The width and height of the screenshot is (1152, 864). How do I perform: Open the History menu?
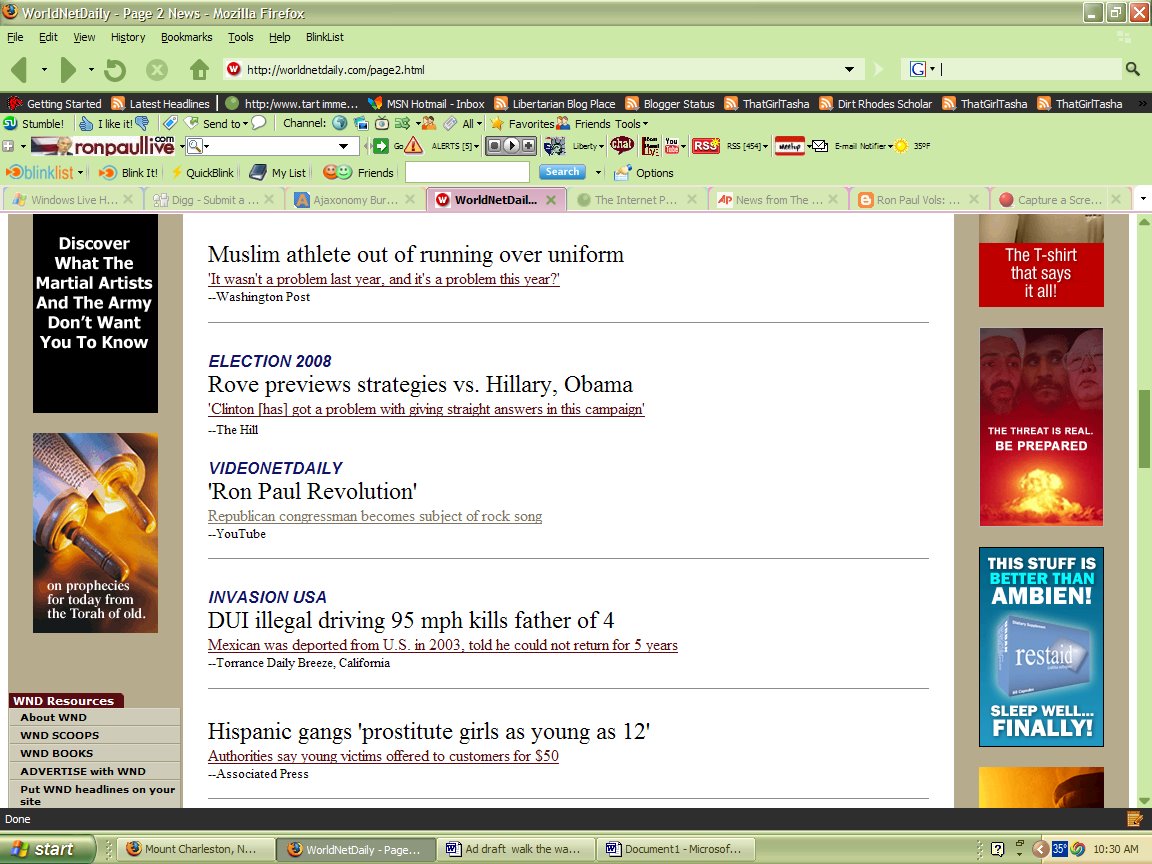[x=128, y=37]
